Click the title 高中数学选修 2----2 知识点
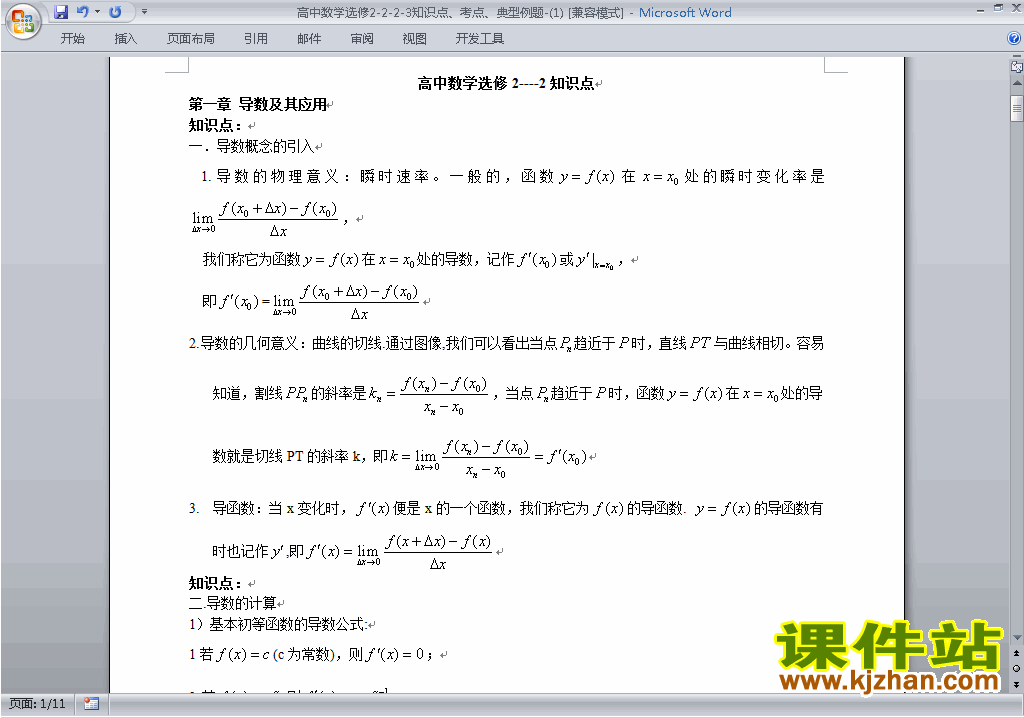The height and width of the screenshot is (718, 1024). click(505, 83)
